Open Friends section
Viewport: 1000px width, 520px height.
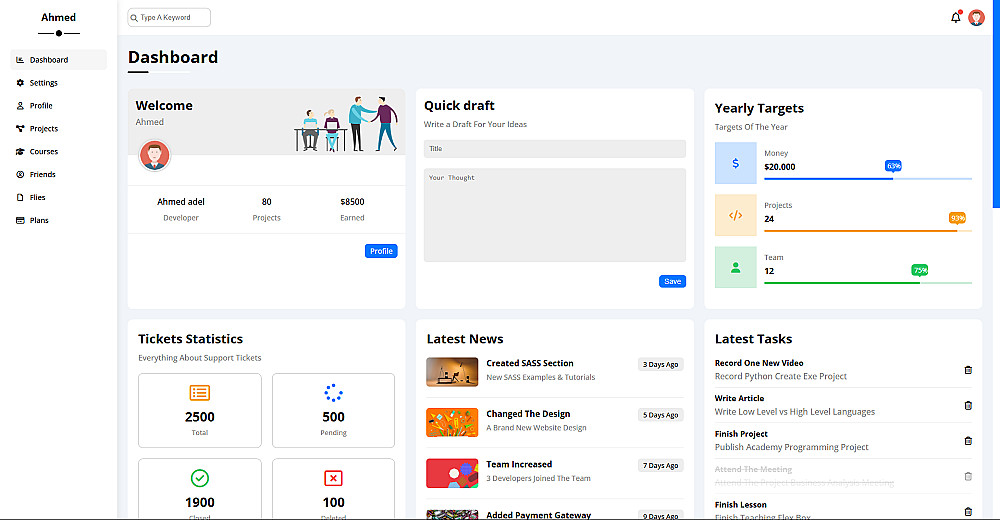[x=59, y=174]
